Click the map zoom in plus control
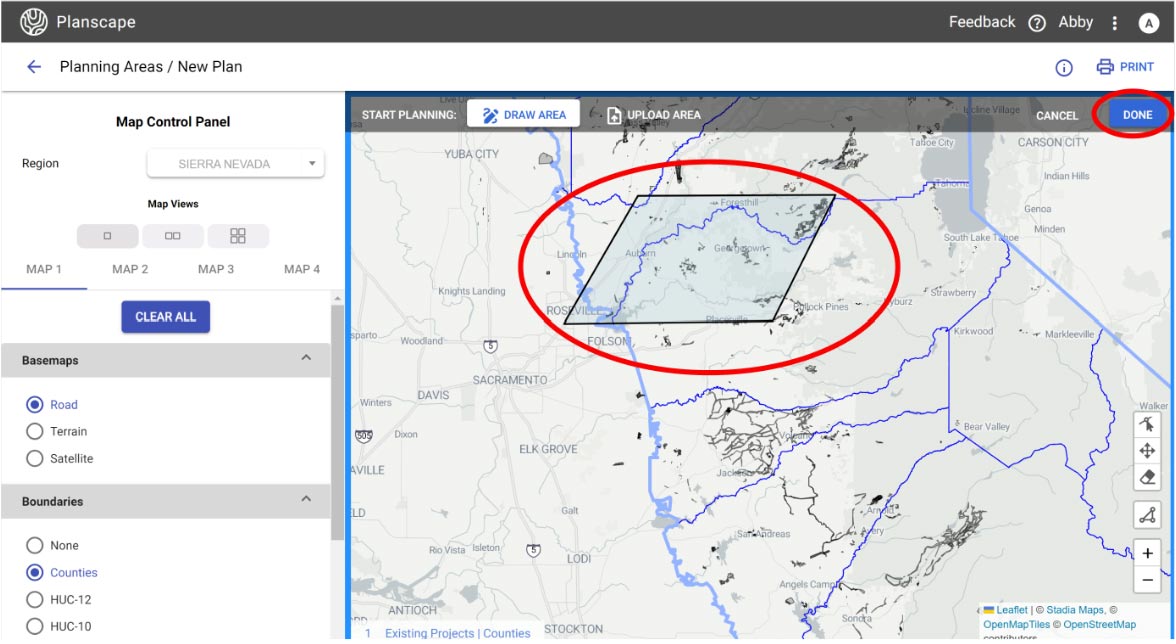Image resolution: width=1176 pixels, height=644 pixels. click(1147, 553)
